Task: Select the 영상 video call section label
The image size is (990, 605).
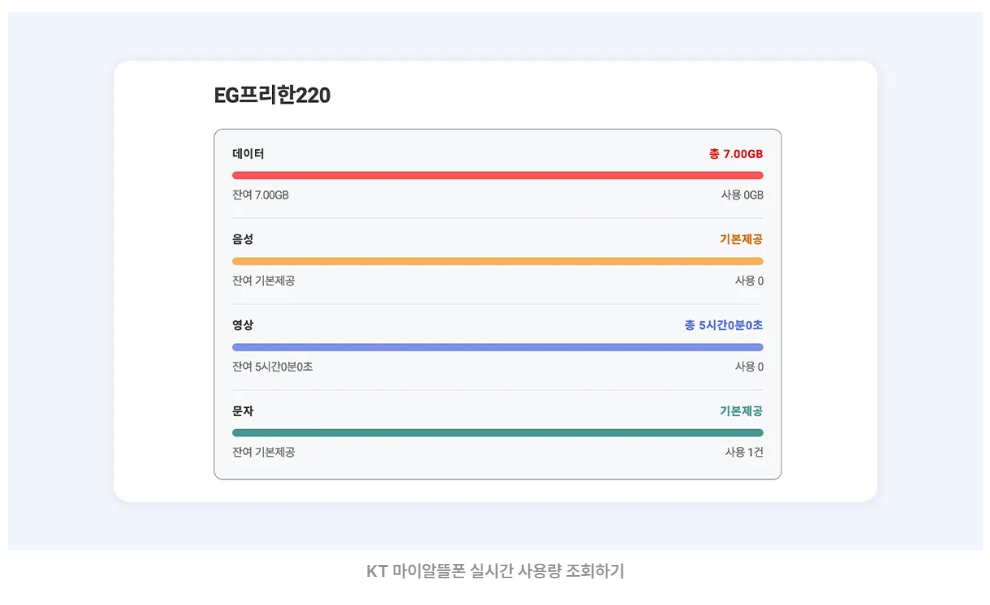Action: [x=241, y=326]
